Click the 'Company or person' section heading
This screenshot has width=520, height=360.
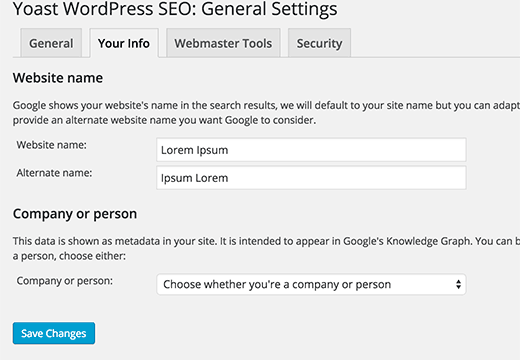[75, 214]
